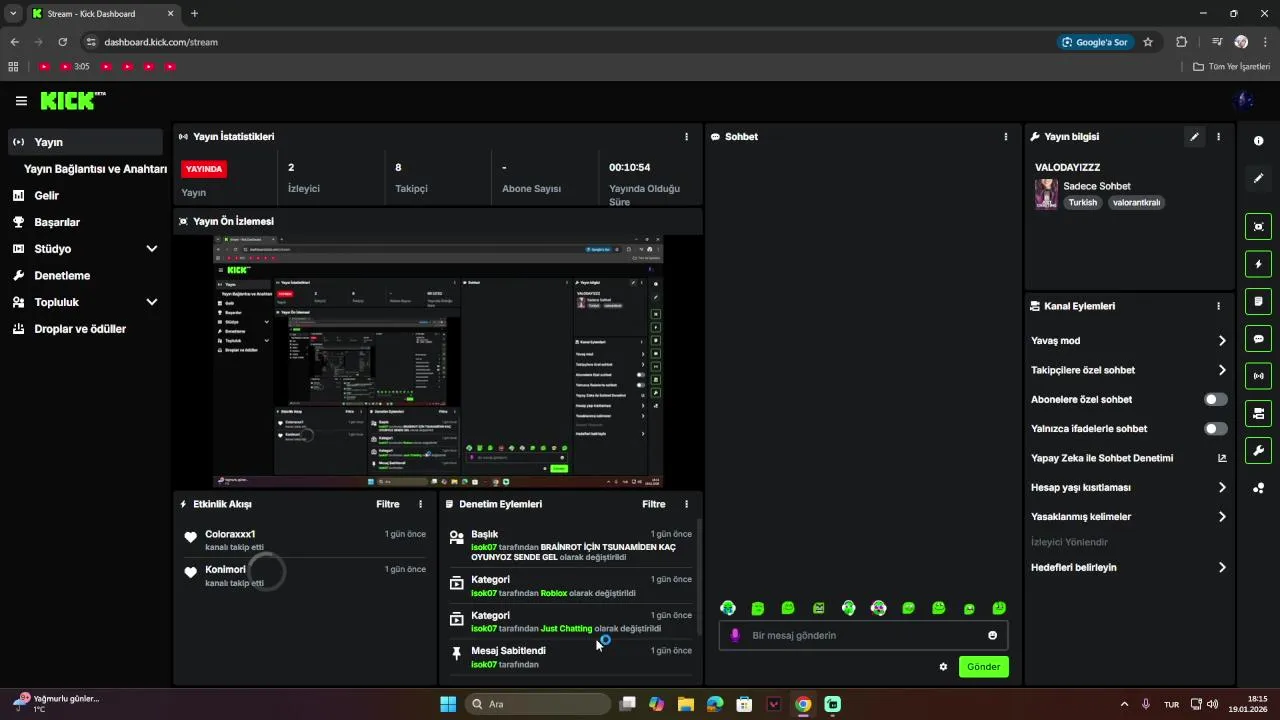Expand Yavaş mod settings arrow

[x=1222, y=341]
